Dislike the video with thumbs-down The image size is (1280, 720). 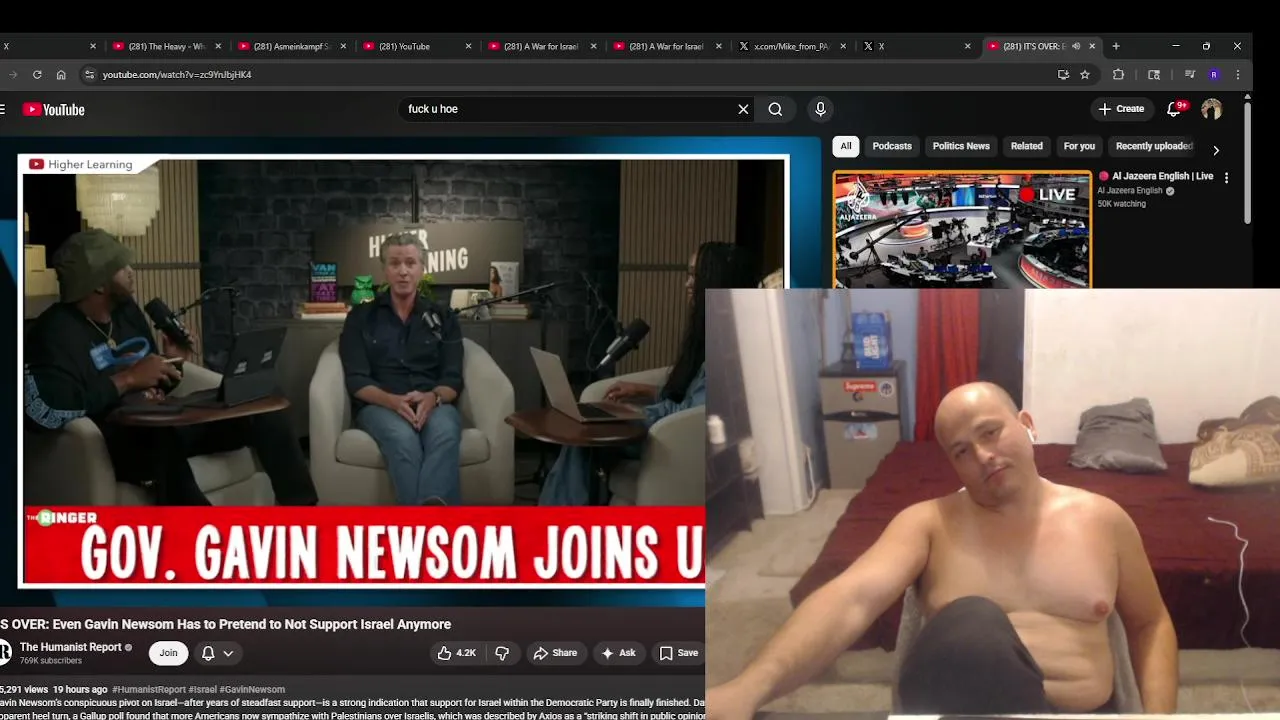[502, 653]
